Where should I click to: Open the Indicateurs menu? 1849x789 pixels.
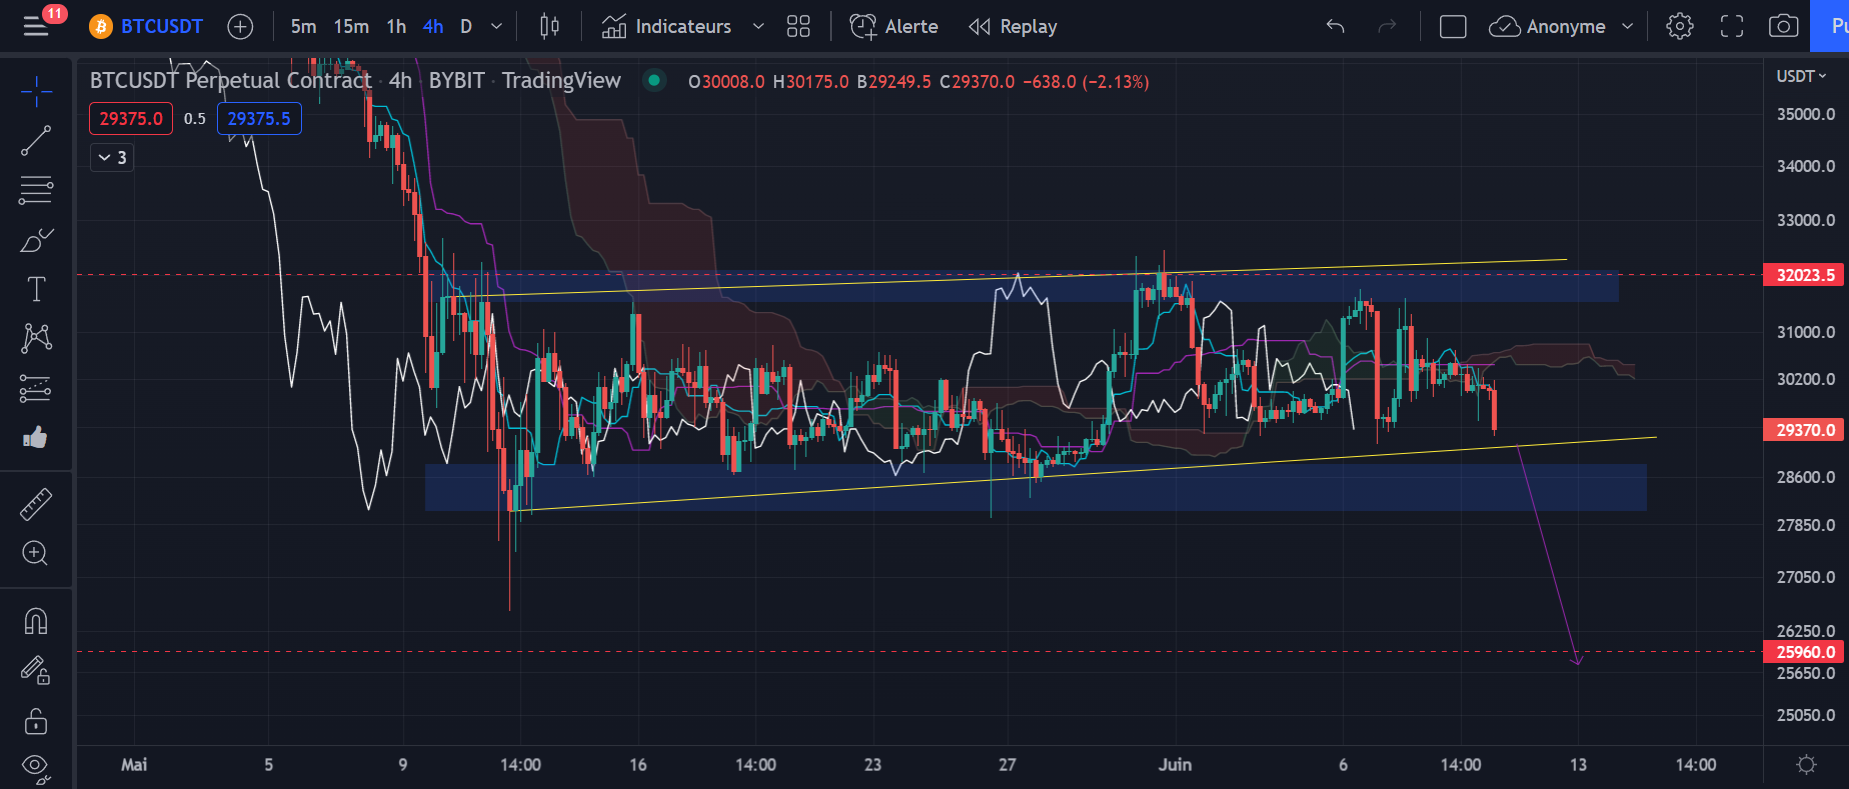(667, 27)
